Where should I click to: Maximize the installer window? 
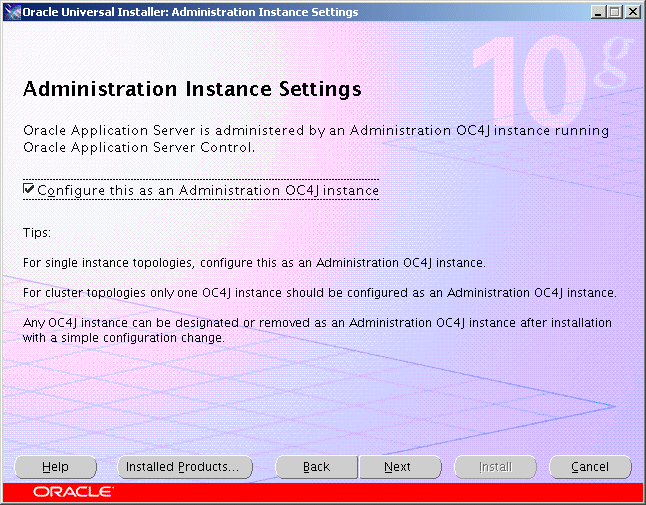click(615, 12)
